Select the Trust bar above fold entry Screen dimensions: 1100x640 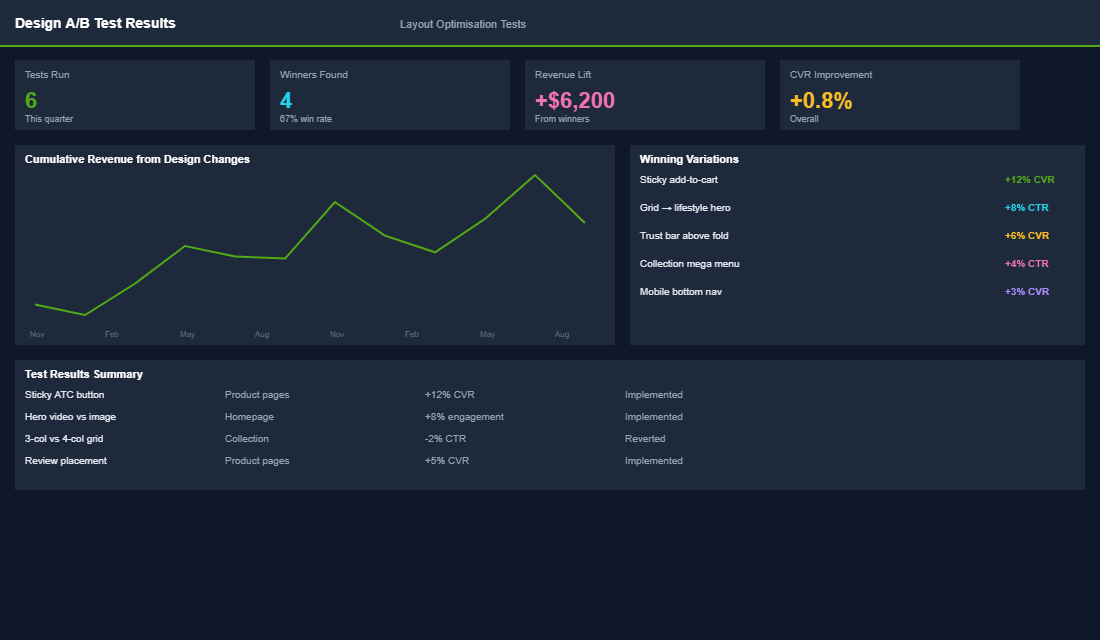684,235
